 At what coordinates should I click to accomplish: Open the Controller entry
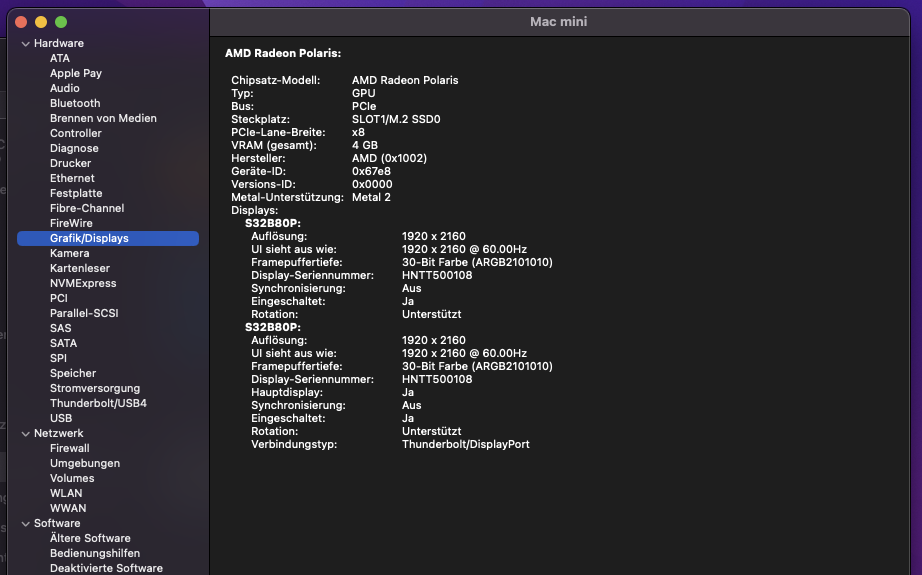coord(75,133)
